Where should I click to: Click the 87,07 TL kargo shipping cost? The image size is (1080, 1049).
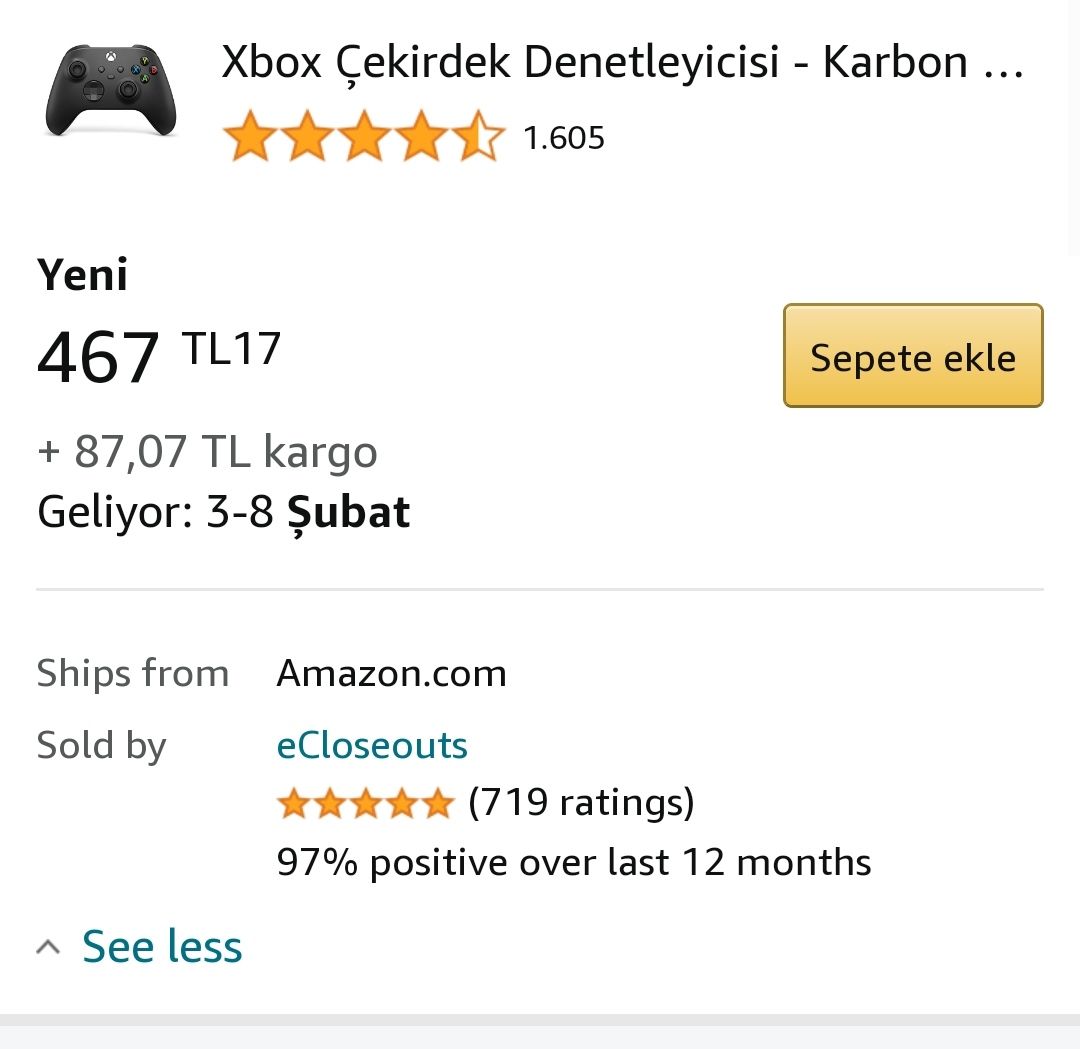click(207, 452)
